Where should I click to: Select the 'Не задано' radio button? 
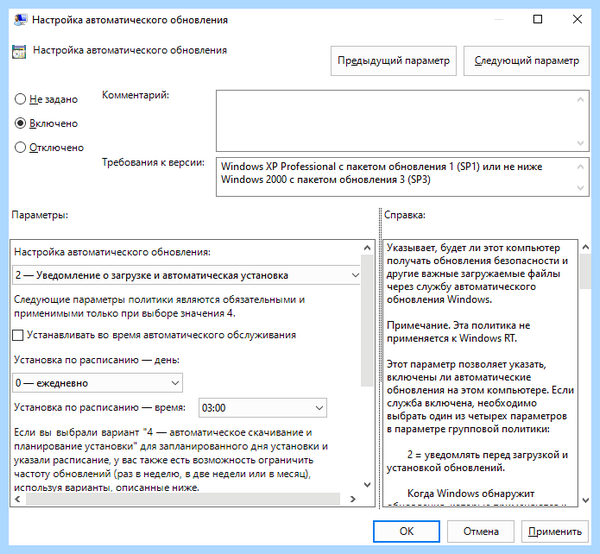point(20,99)
